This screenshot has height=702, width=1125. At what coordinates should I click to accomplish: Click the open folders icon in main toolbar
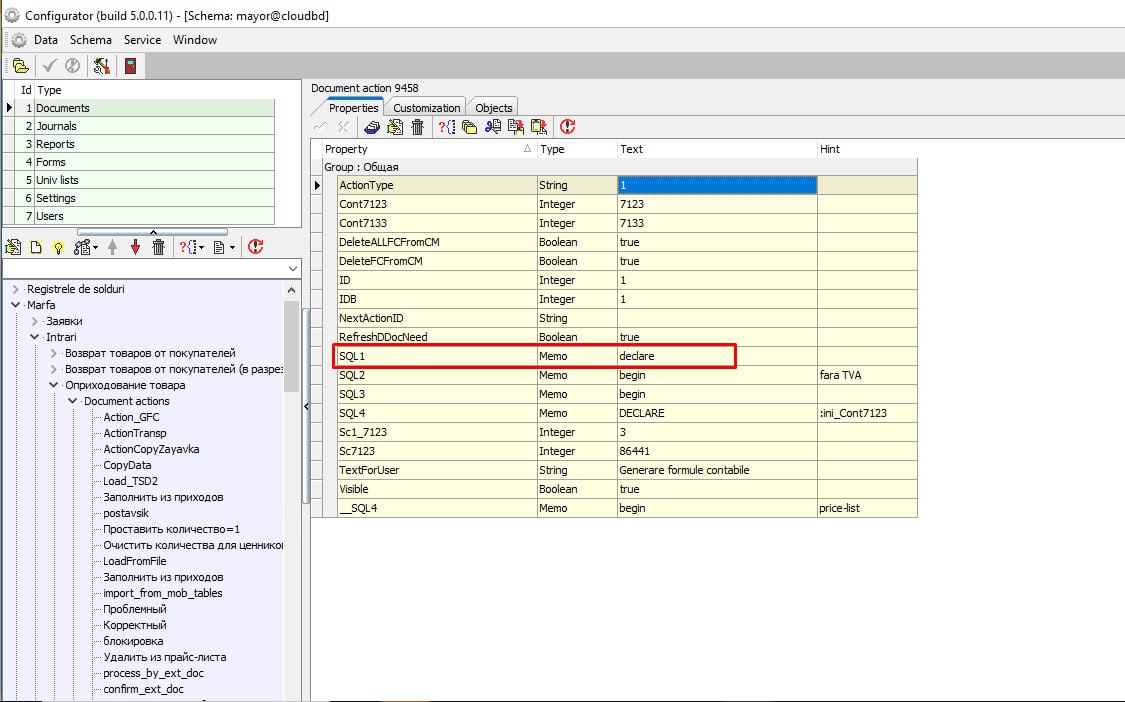click(21, 66)
